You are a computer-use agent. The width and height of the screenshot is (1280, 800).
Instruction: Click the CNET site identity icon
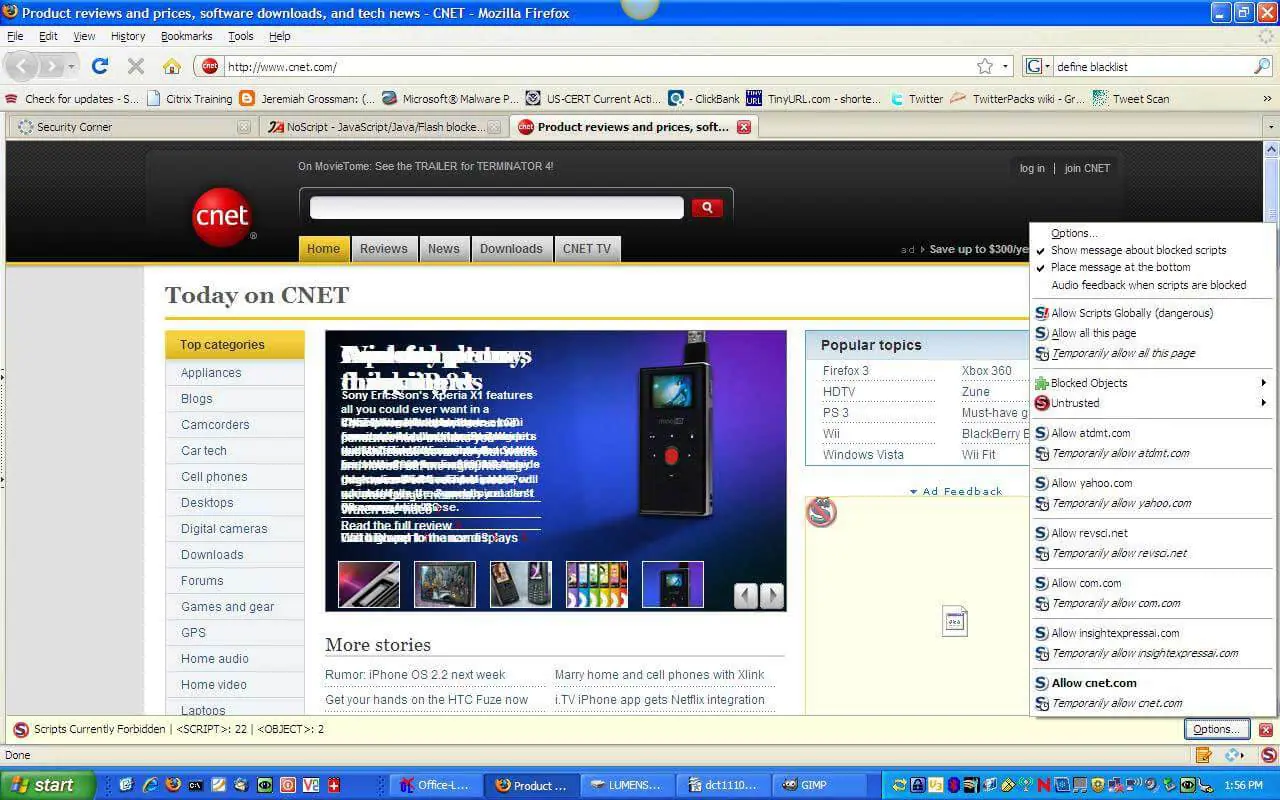[209, 66]
